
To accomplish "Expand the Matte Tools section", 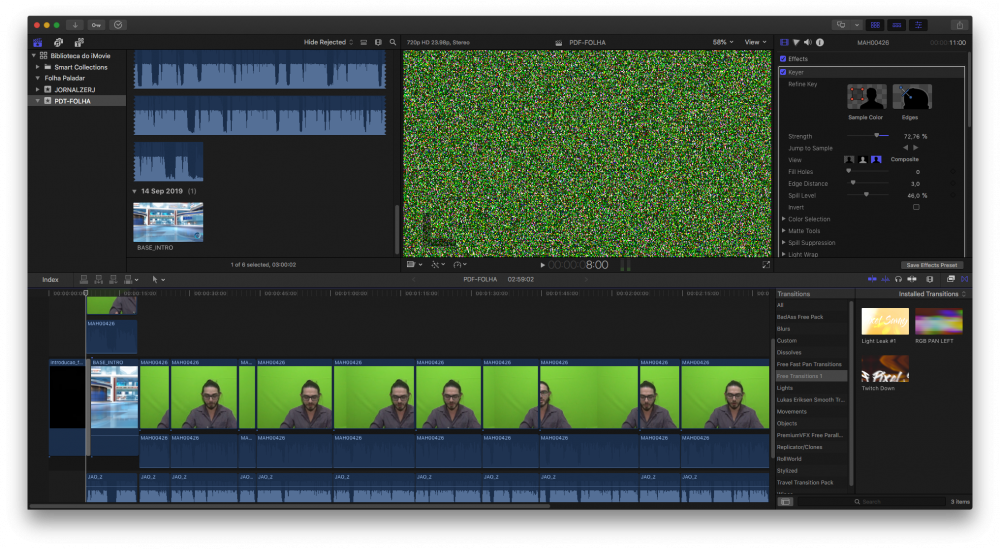I will coord(784,231).
